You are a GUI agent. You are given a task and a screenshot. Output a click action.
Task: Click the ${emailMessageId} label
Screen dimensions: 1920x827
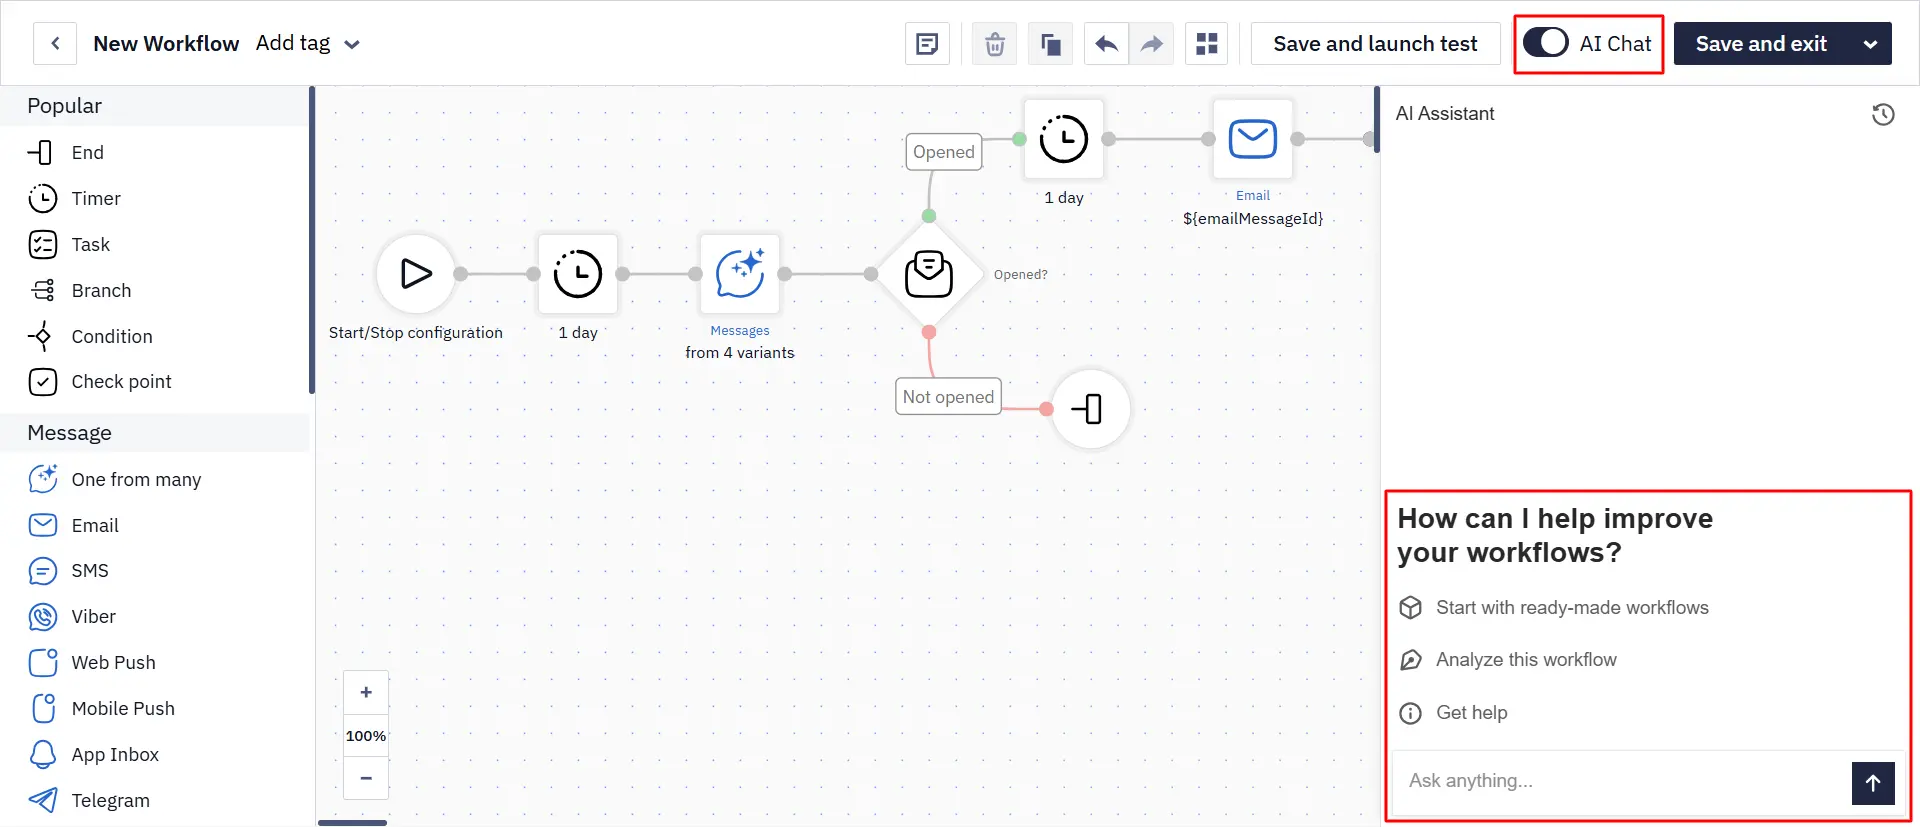click(1253, 219)
